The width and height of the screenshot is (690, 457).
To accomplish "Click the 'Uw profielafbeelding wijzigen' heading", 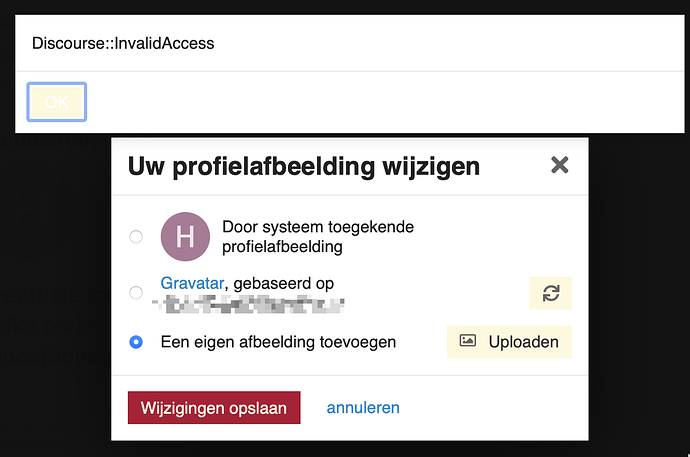I will (x=304, y=167).
